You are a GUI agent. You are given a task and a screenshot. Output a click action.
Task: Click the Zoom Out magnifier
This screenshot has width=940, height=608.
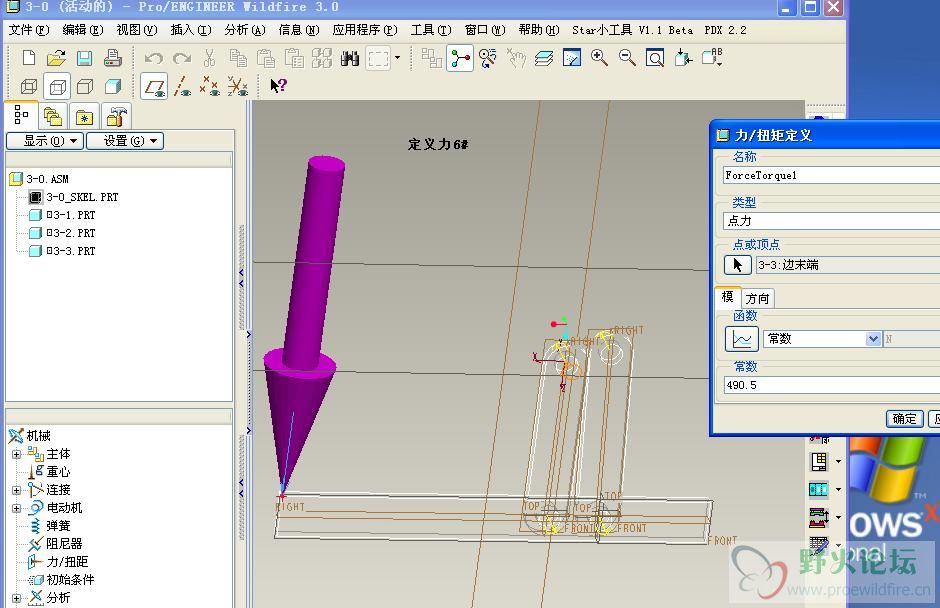click(x=627, y=58)
